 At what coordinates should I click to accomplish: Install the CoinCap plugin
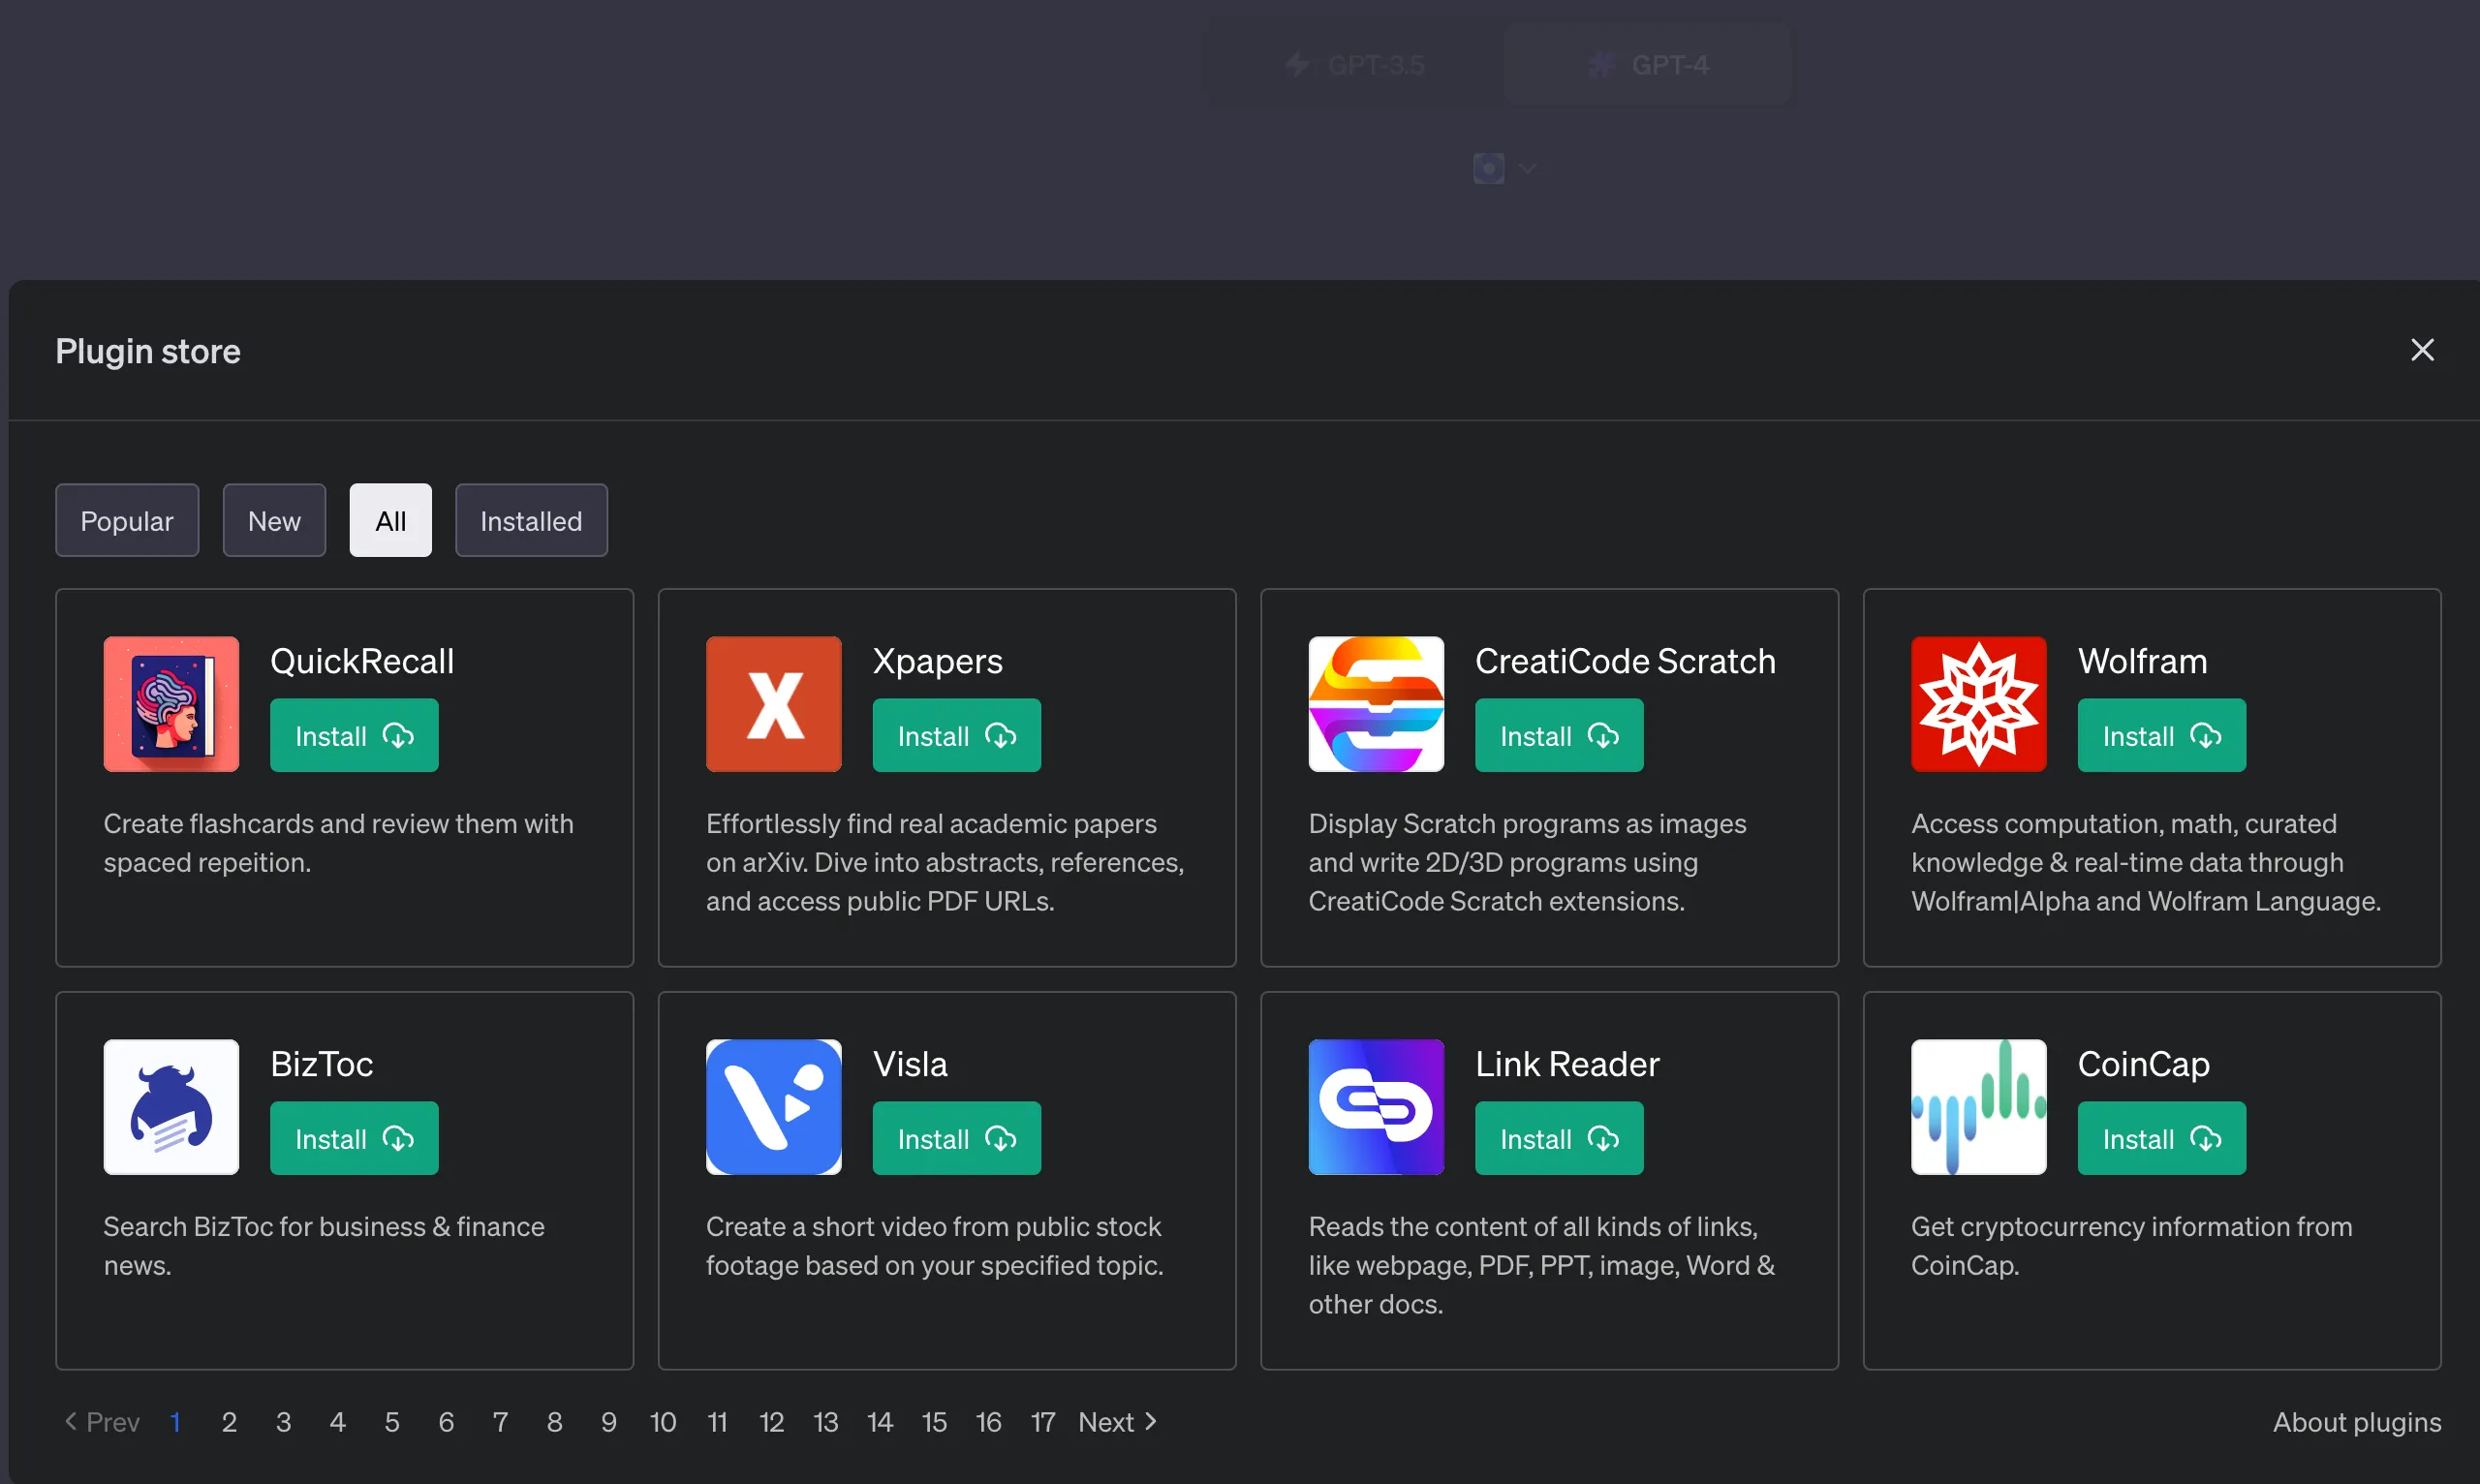click(2161, 1139)
